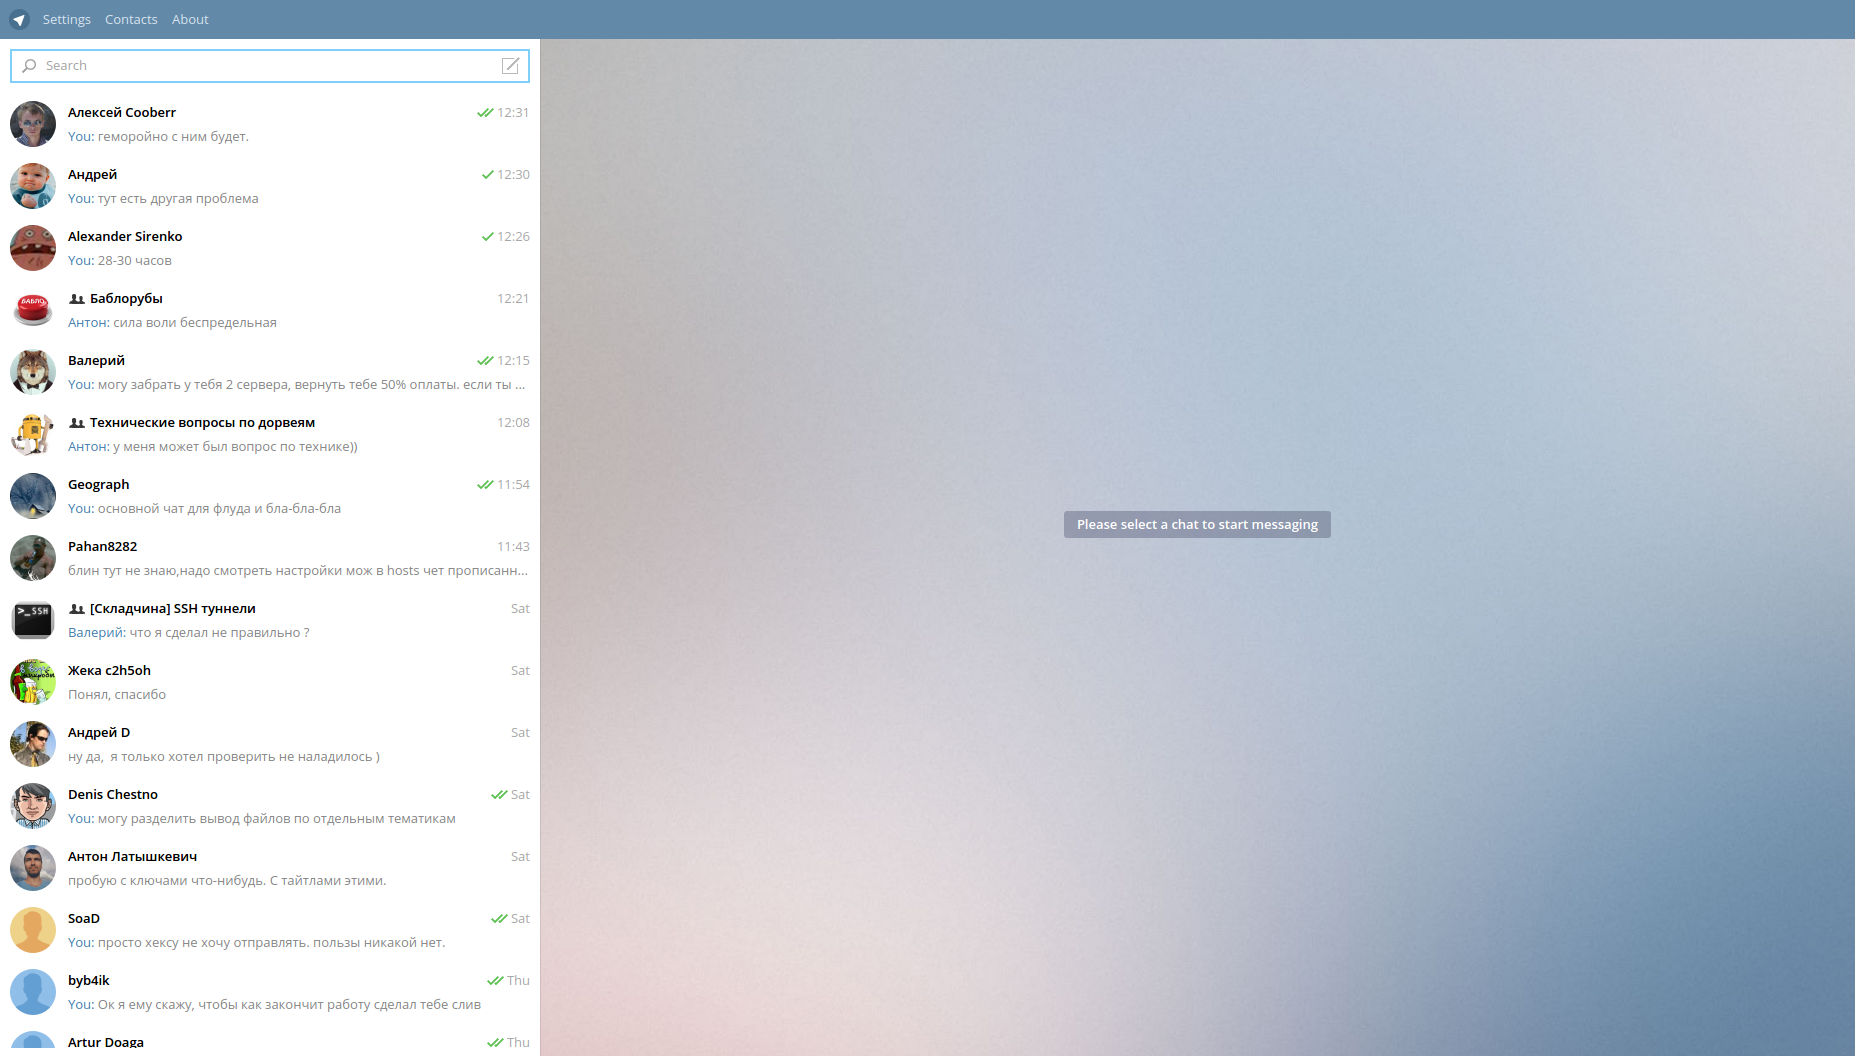Click Pahan8282's avatar picture
This screenshot has width=1855, height=1056.
coord(33,558)
